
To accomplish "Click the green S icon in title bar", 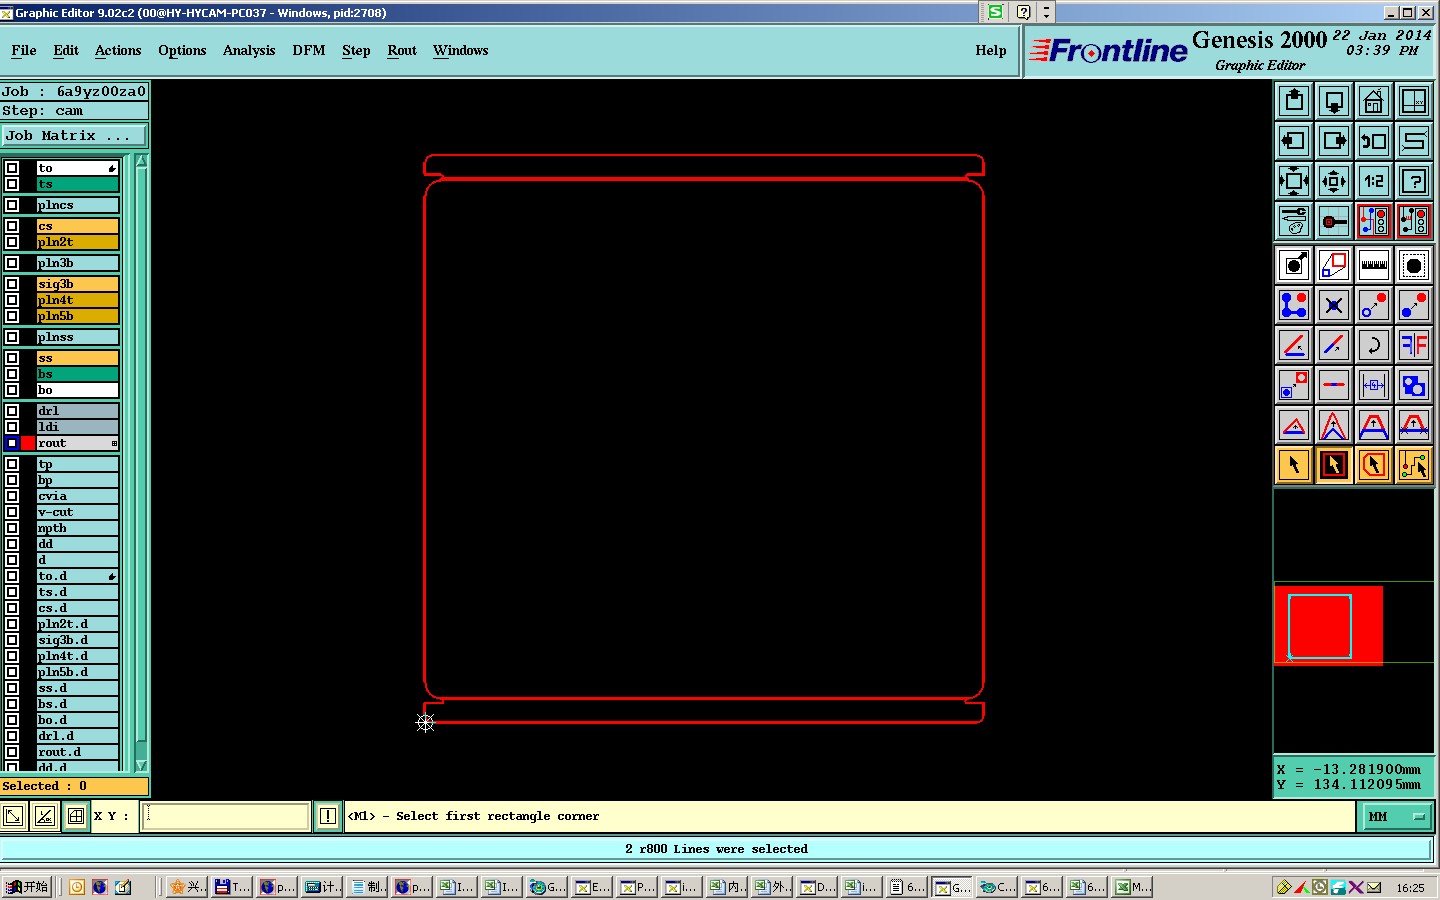I will coord(995,12).
